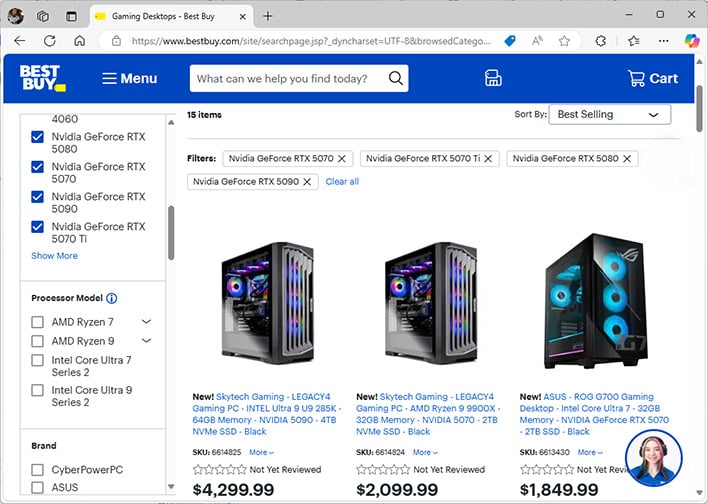Open tab actions menu icon
This screenshot has width=708, height=504.
(71, 16)
